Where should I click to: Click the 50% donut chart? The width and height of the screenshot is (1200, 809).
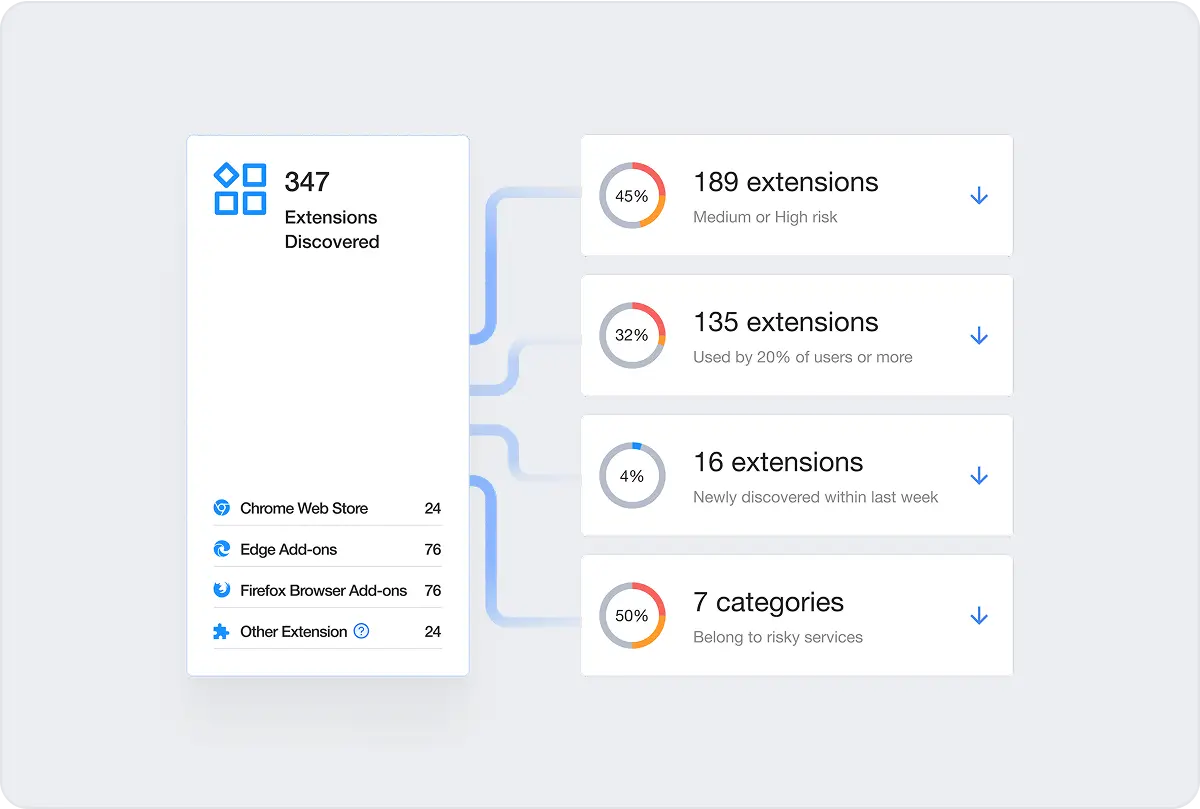coord(632,615)
